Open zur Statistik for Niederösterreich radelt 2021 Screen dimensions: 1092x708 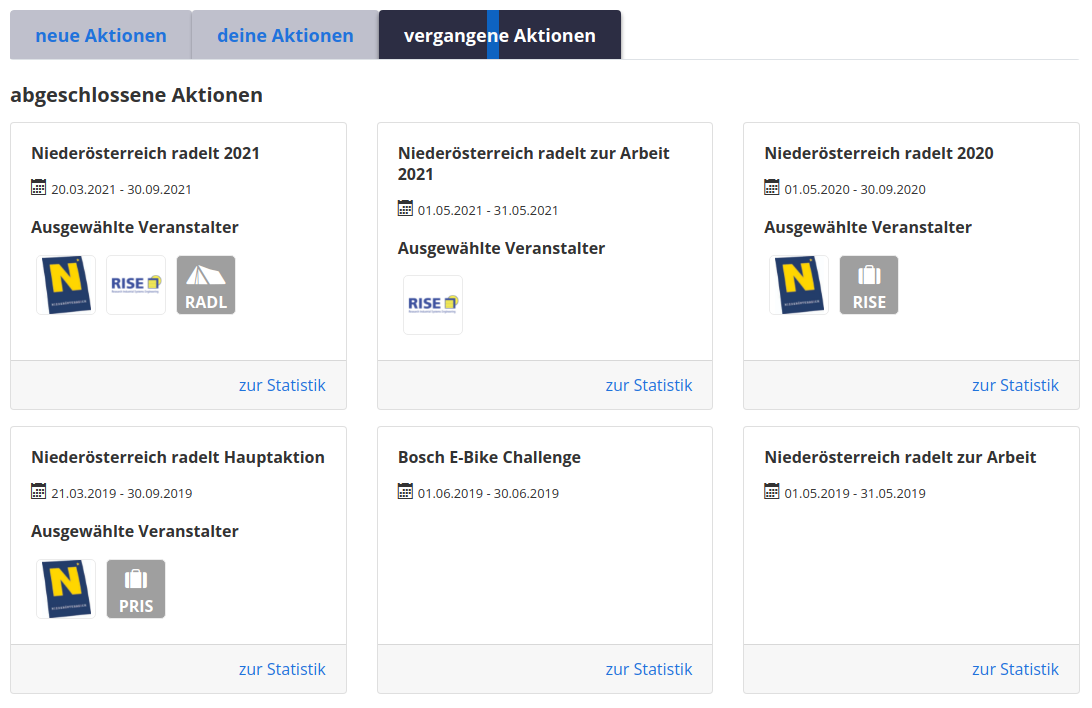(x=282, y=385)
